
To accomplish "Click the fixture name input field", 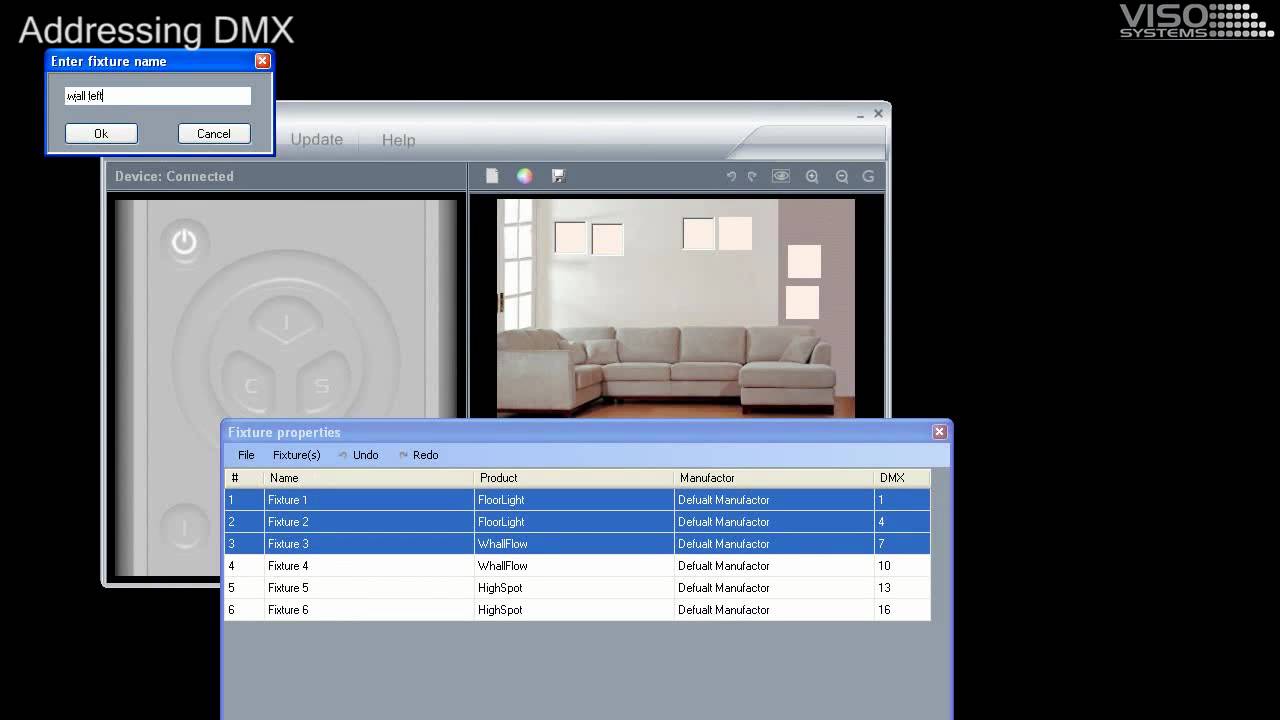I will coord(158,96).
